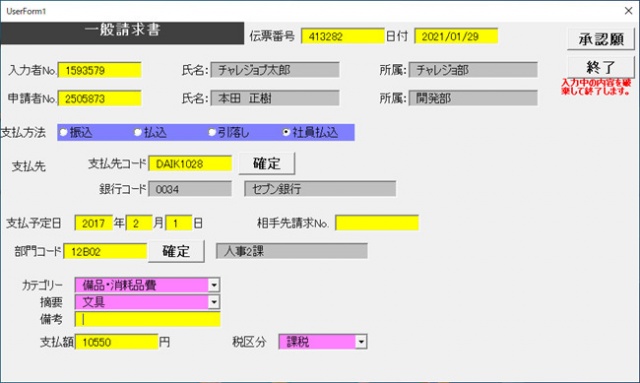Focus the 備考 text field
The width and height of the screenshot is (640, 383).
pyautogui.click(x=147, y=319)
